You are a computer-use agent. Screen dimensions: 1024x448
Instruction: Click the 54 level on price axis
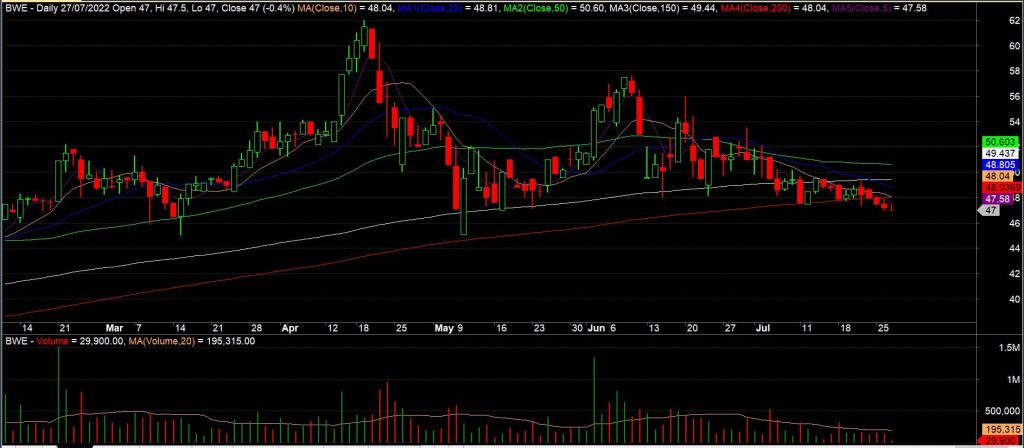(1015, 122)
